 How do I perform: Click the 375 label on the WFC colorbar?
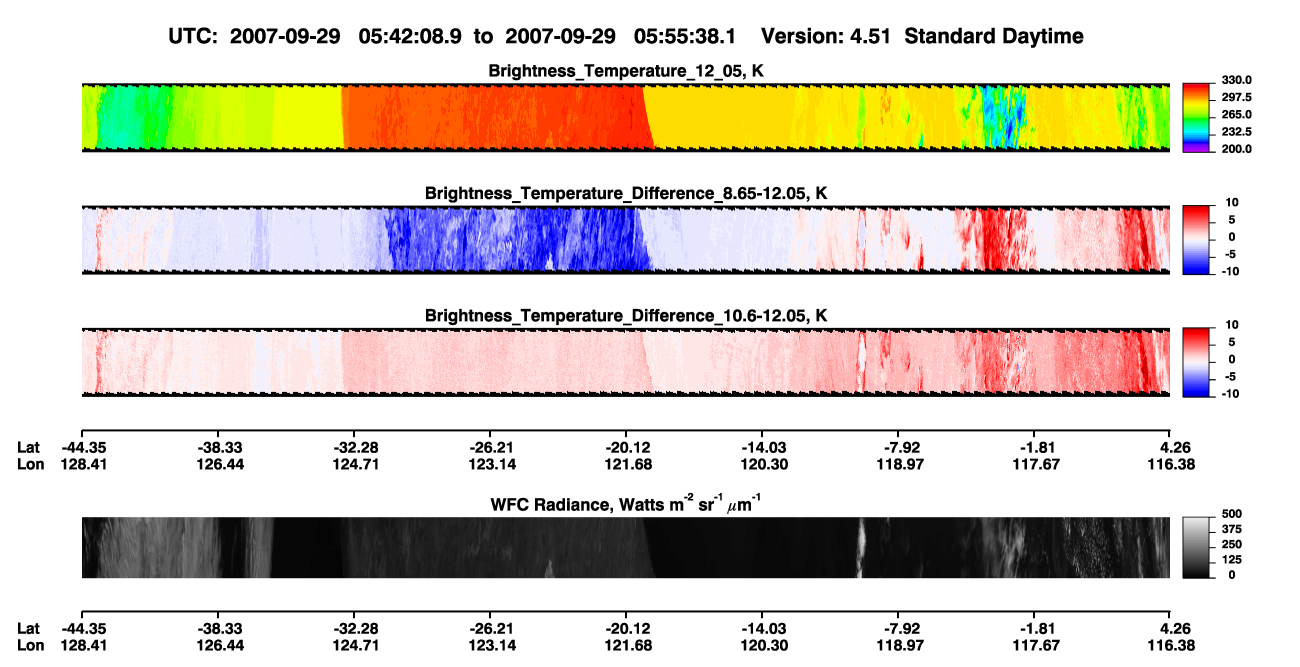pos(1230,529)
